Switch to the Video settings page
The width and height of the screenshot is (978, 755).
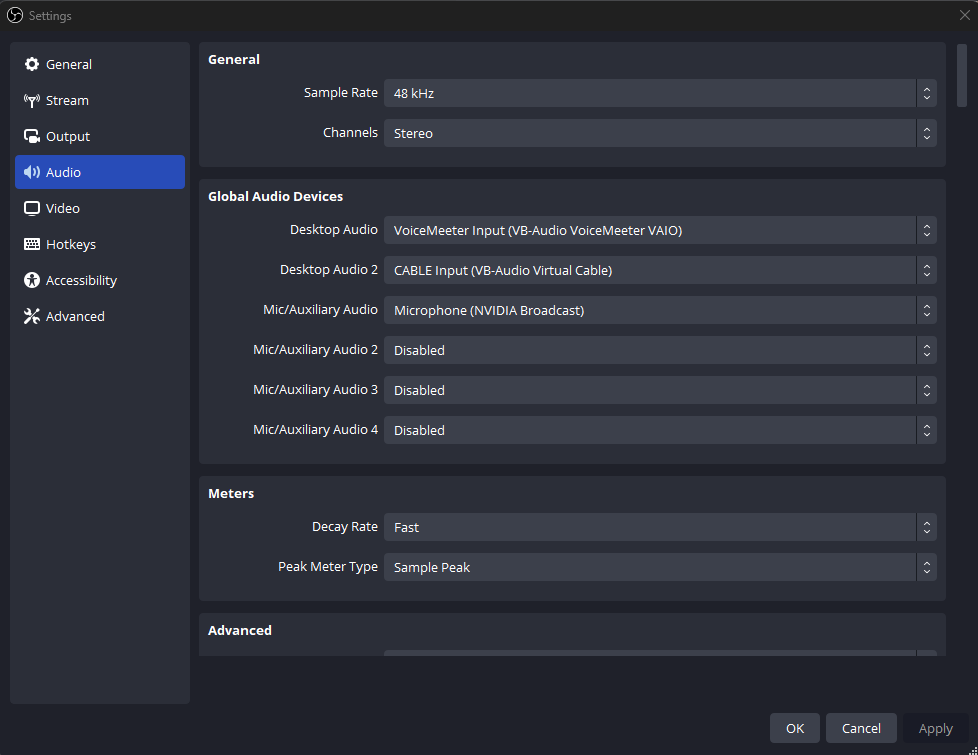coord(63,208)
